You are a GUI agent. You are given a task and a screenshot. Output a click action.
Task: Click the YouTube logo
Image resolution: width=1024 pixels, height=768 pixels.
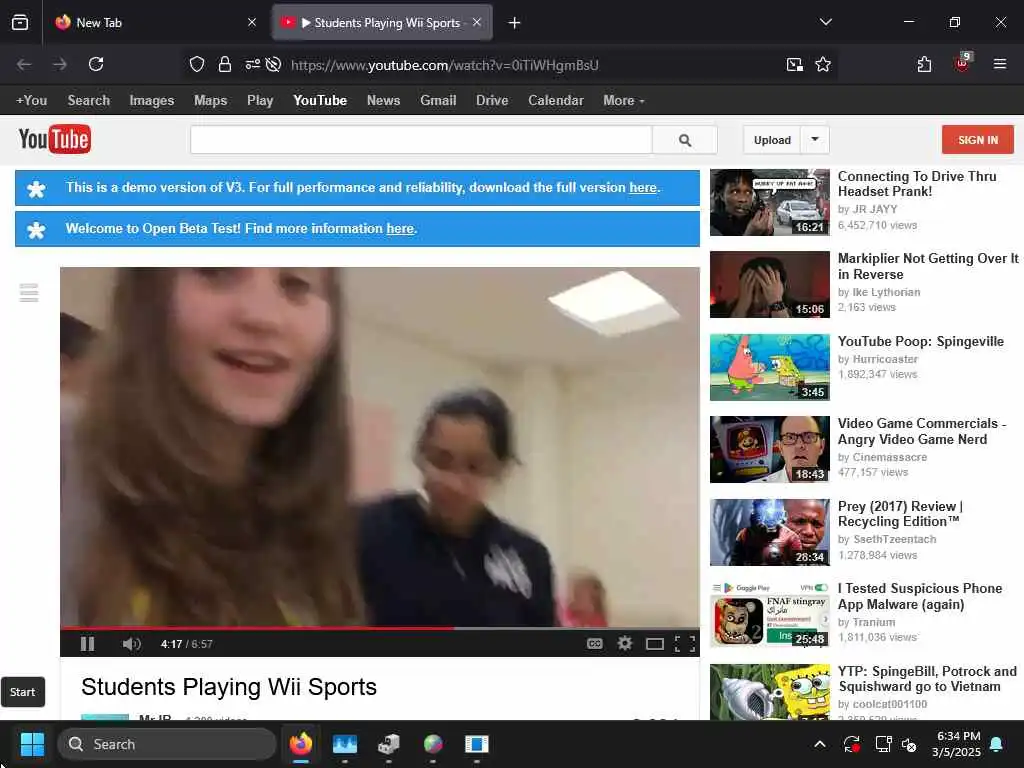(55, 139)
